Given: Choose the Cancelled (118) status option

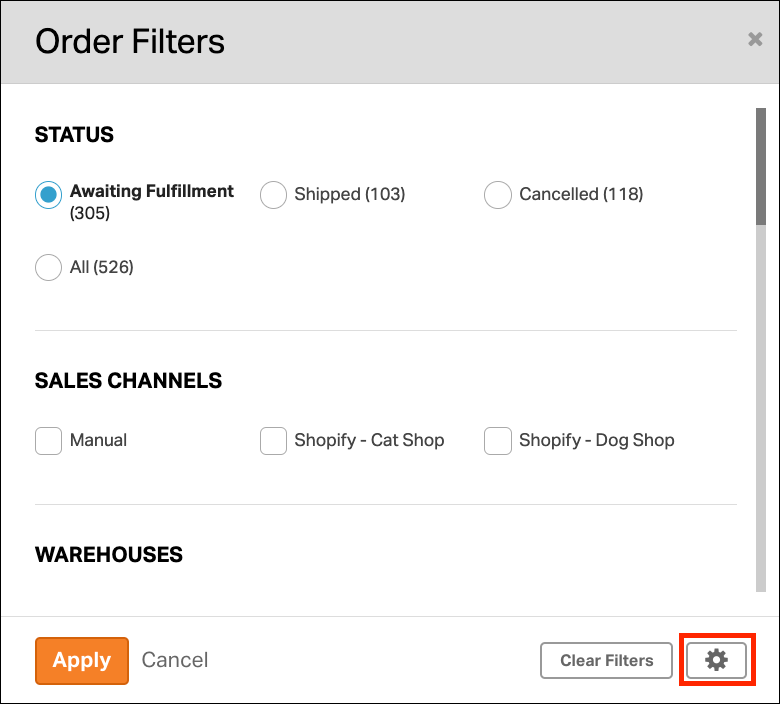Looking at the screenshot, I should coord(497,195).
